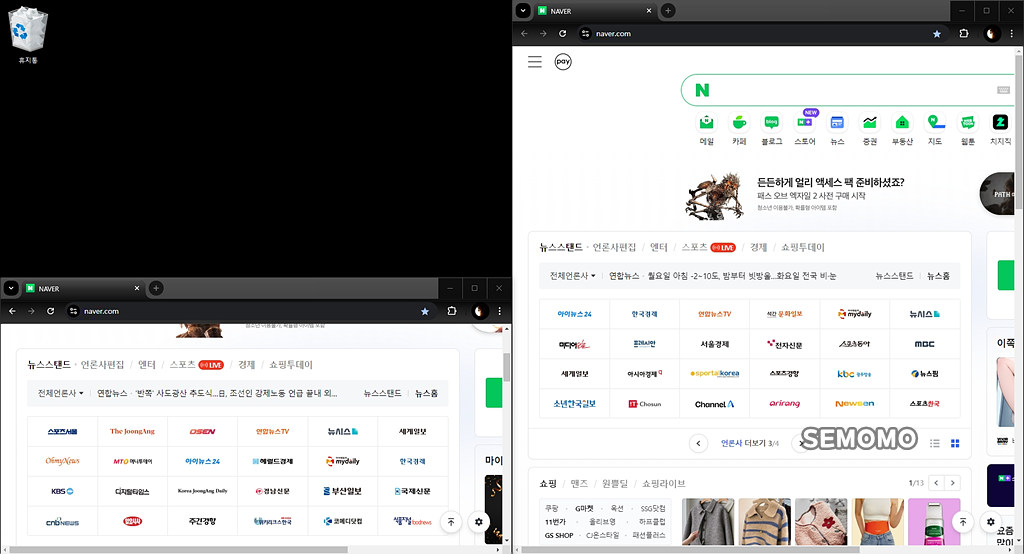Select 엔터 tab in right window

coord(659,248)
